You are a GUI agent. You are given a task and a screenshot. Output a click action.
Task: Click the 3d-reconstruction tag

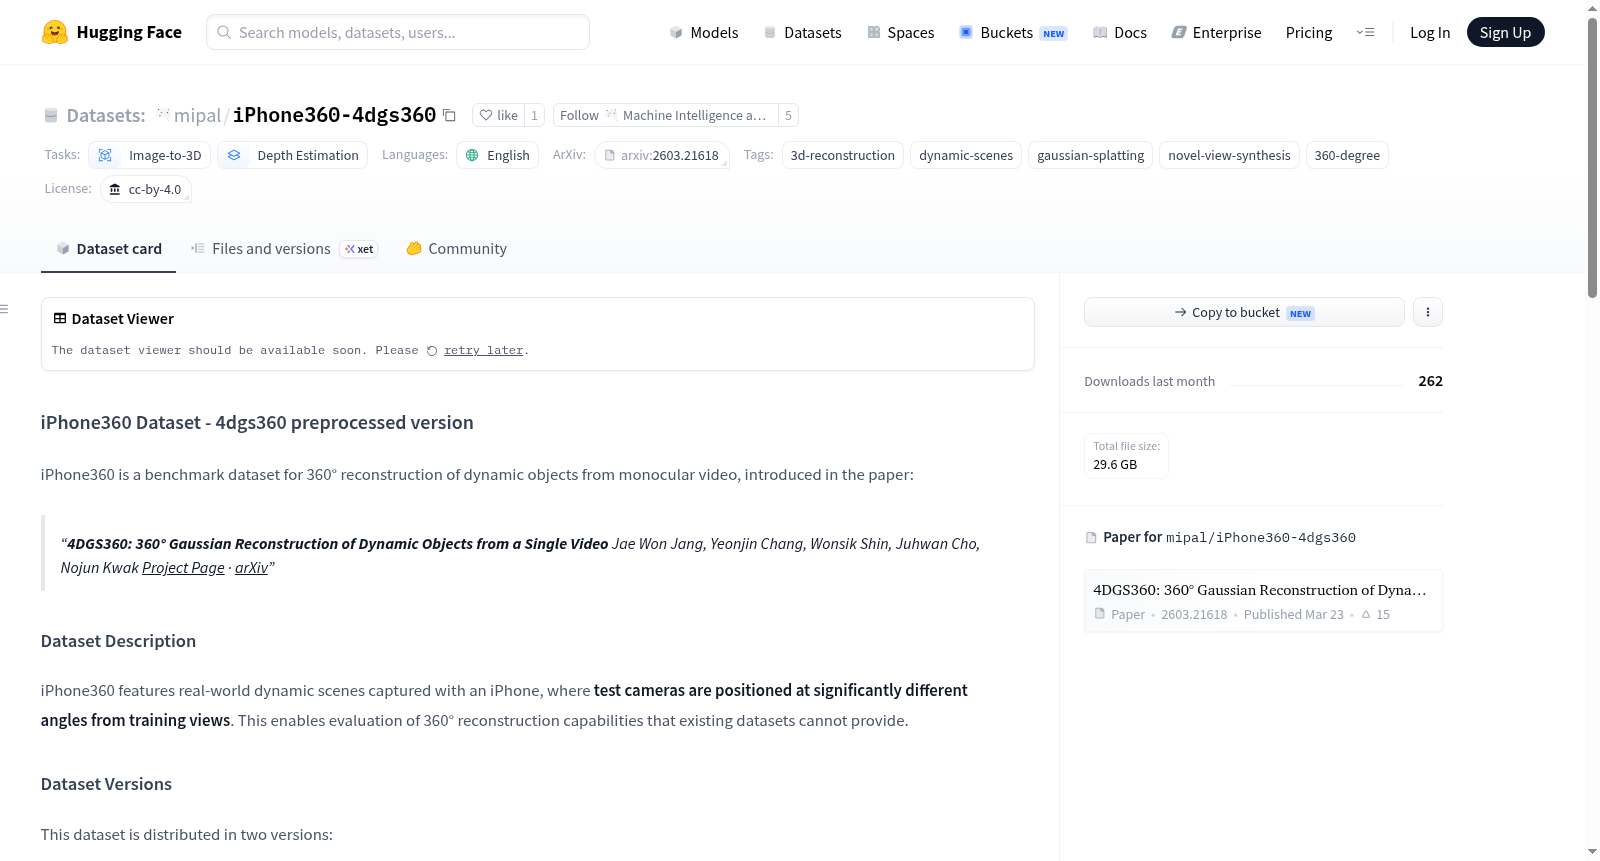click(843, 155)
